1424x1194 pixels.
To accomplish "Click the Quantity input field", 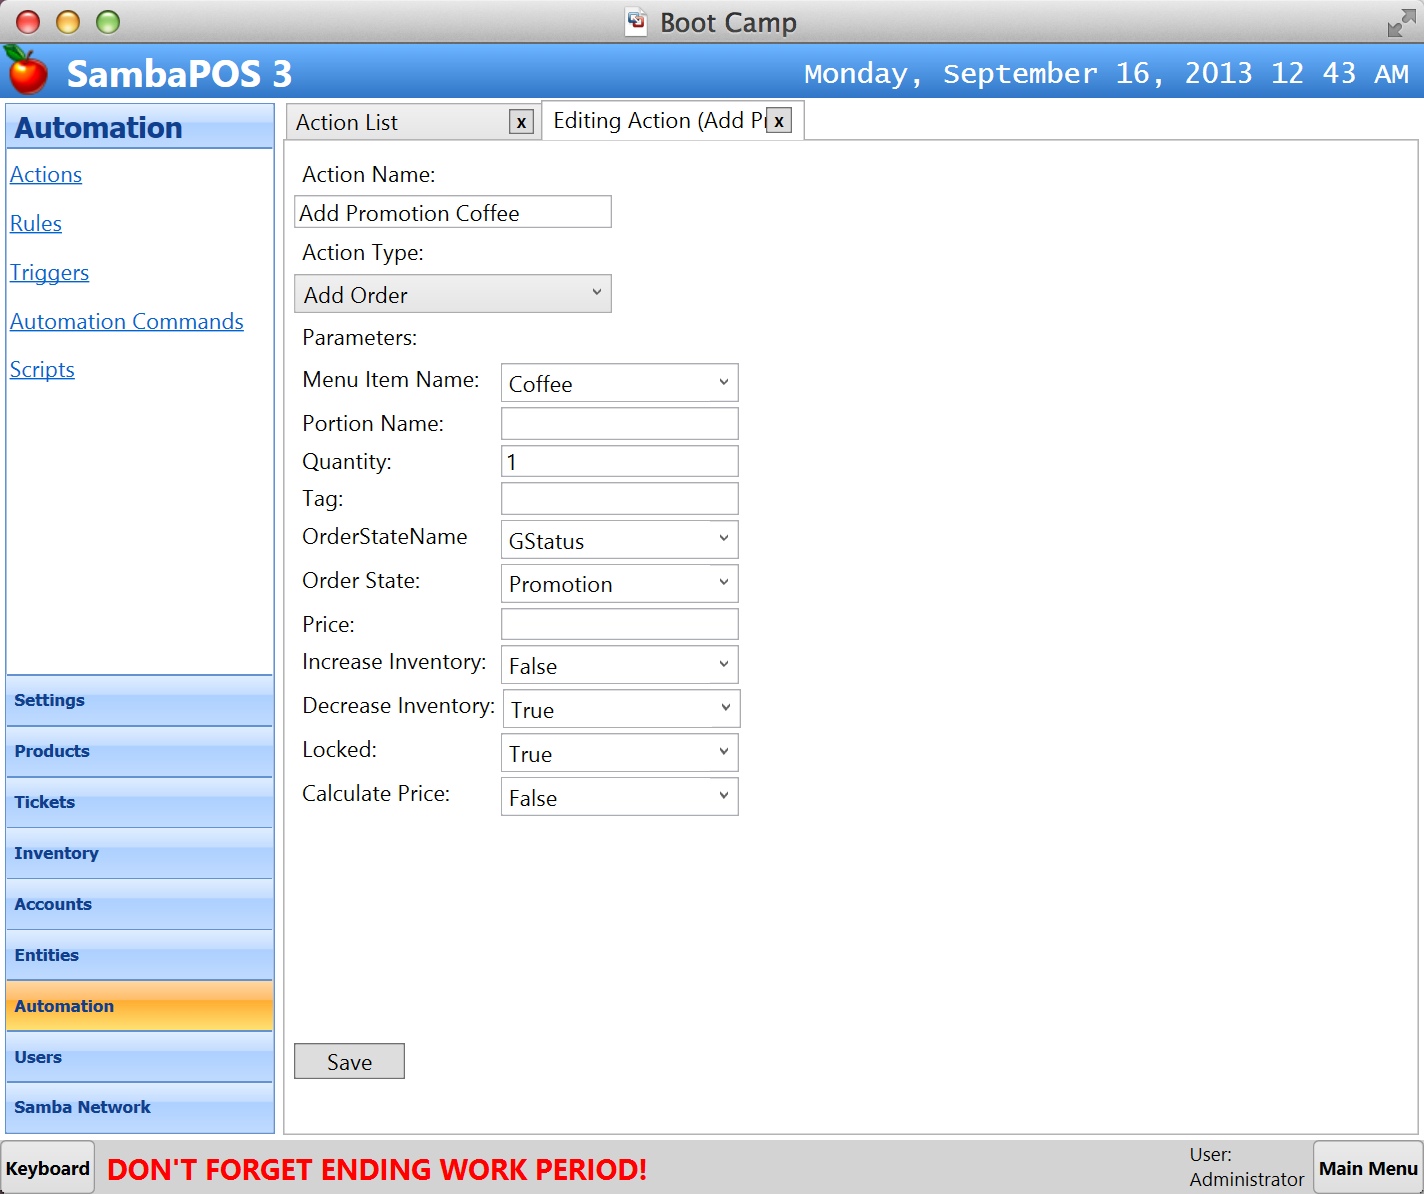I will click(x=619, y=461).
